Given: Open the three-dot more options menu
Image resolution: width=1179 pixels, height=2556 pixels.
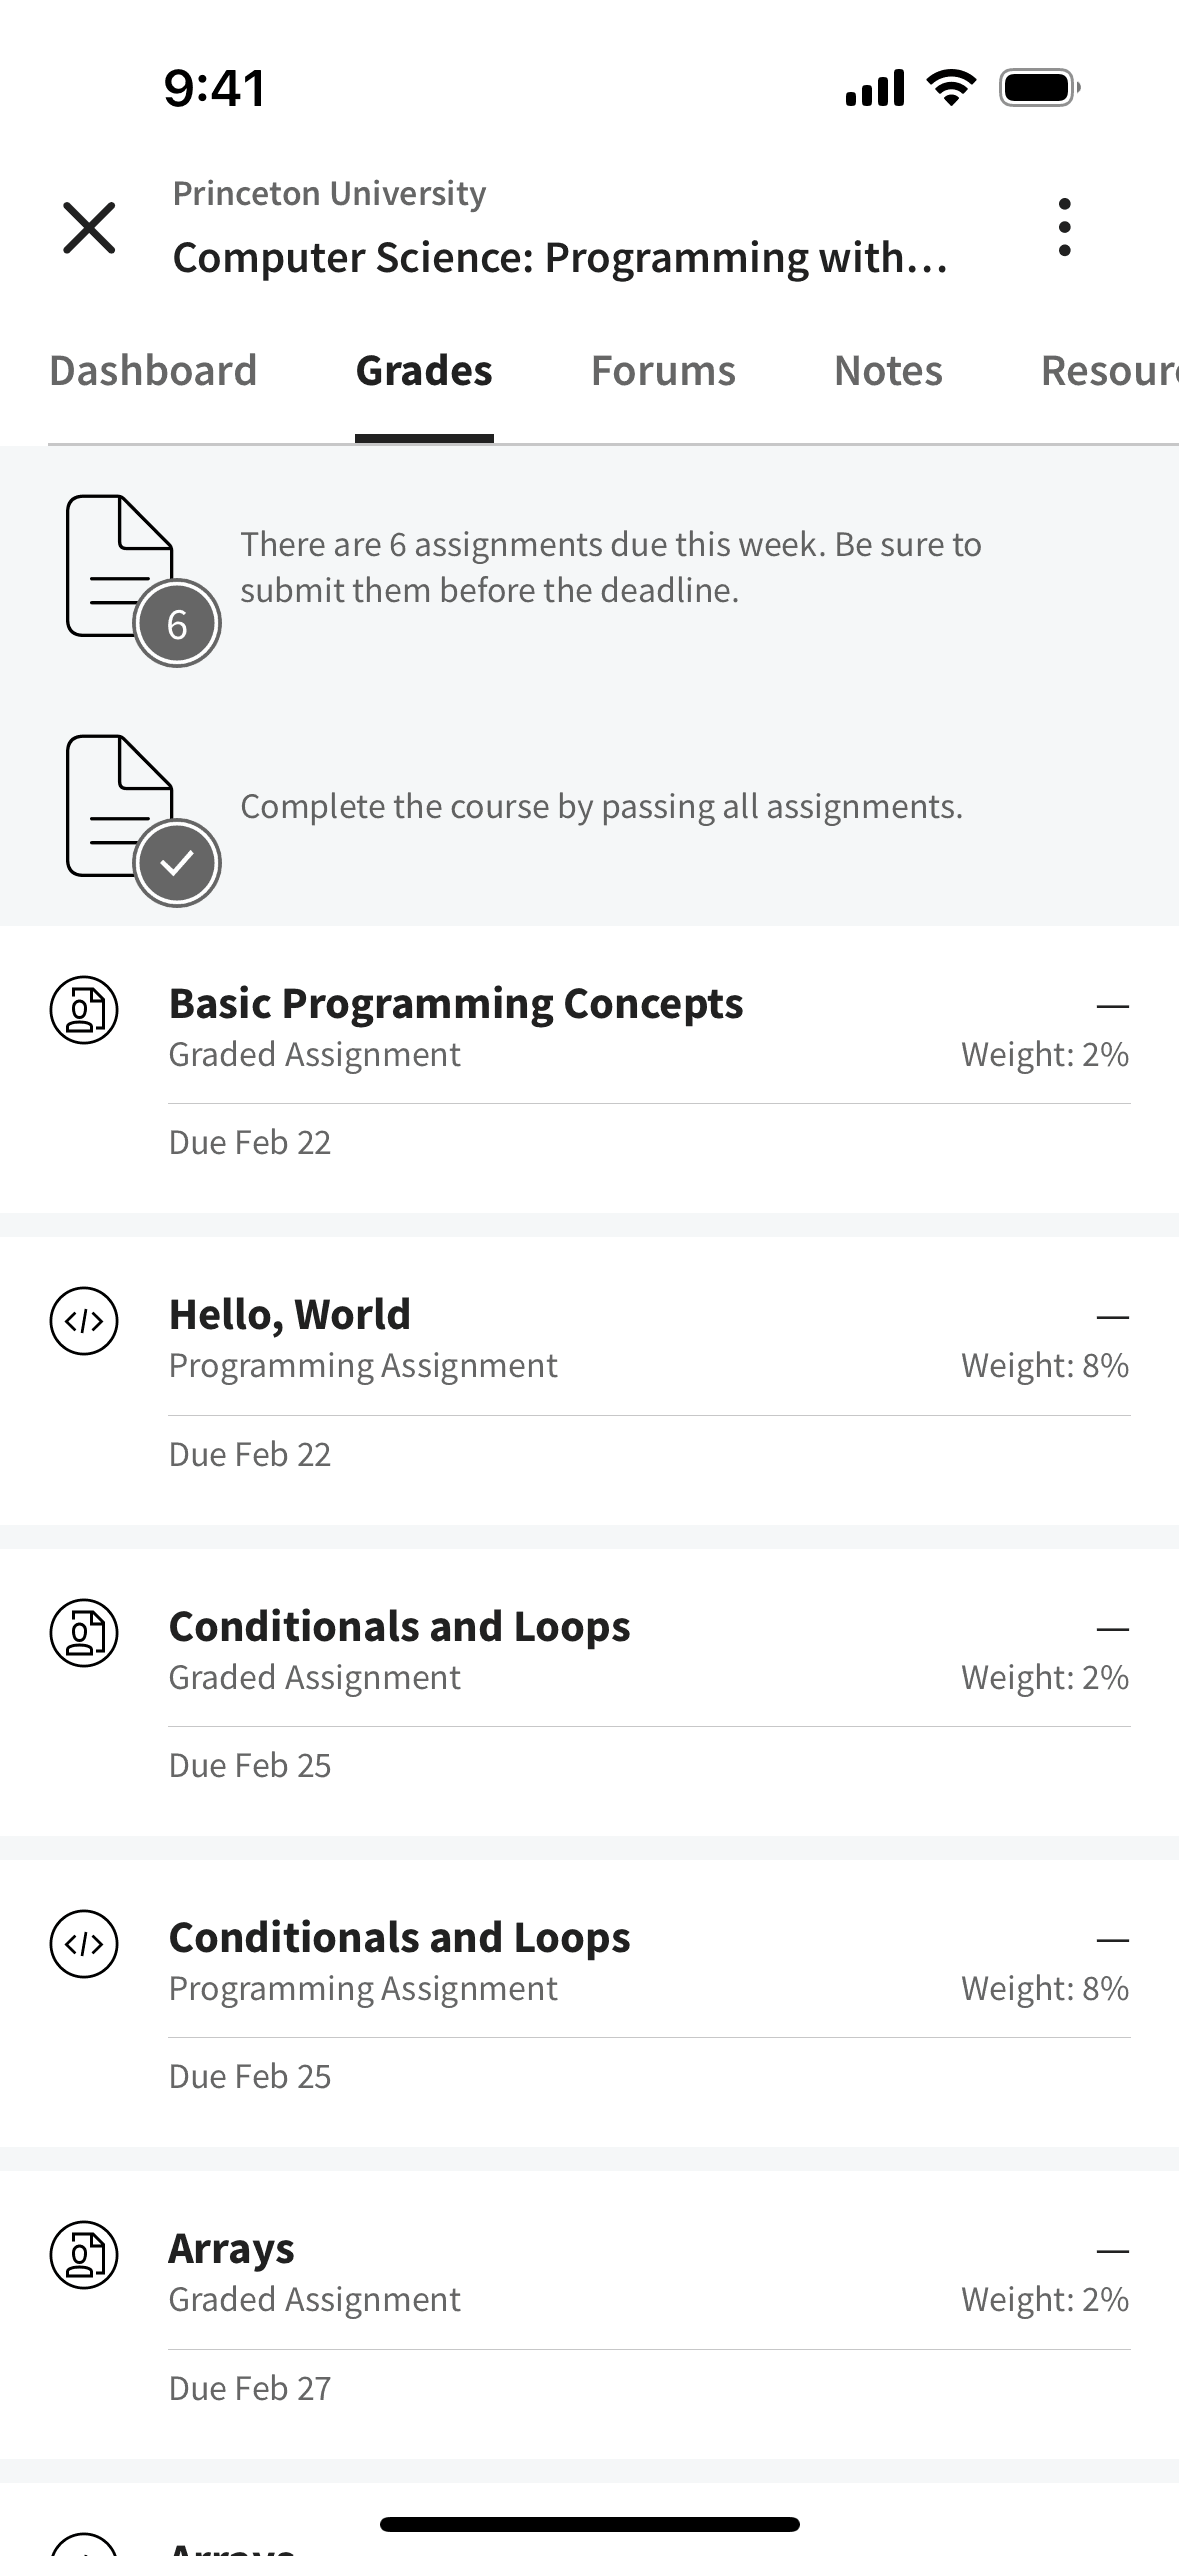Looking at the screenshot, I should tap(1064, 227).
